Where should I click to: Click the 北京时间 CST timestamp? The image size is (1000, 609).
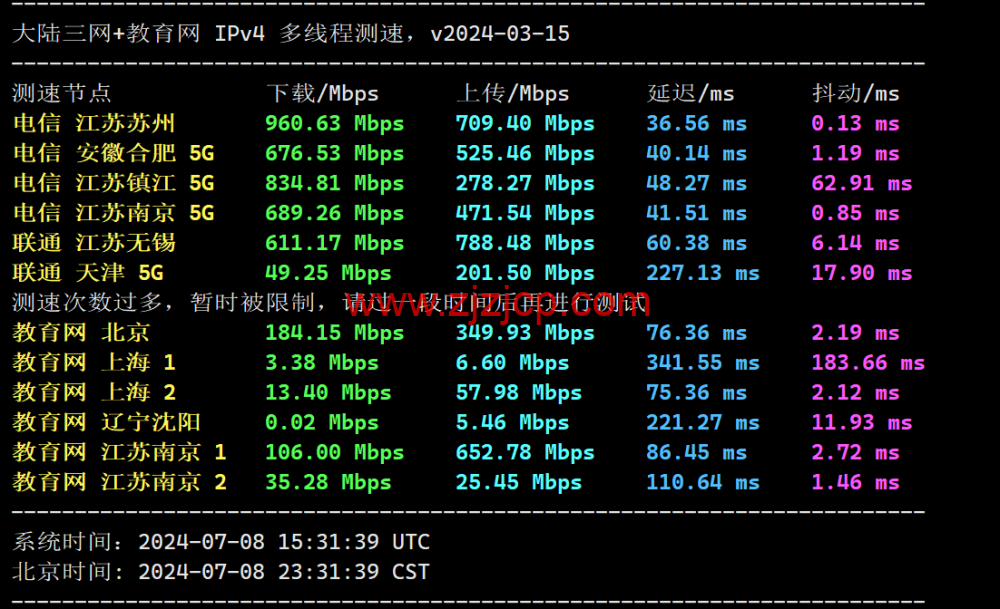coord(220,573)
